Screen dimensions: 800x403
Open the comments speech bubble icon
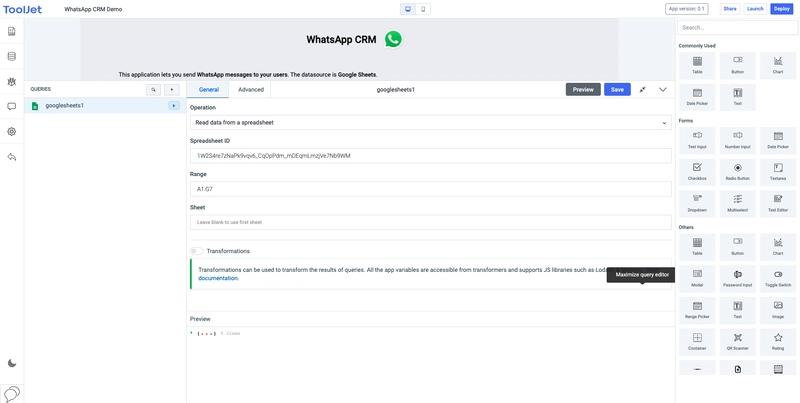tap(12, 107)
